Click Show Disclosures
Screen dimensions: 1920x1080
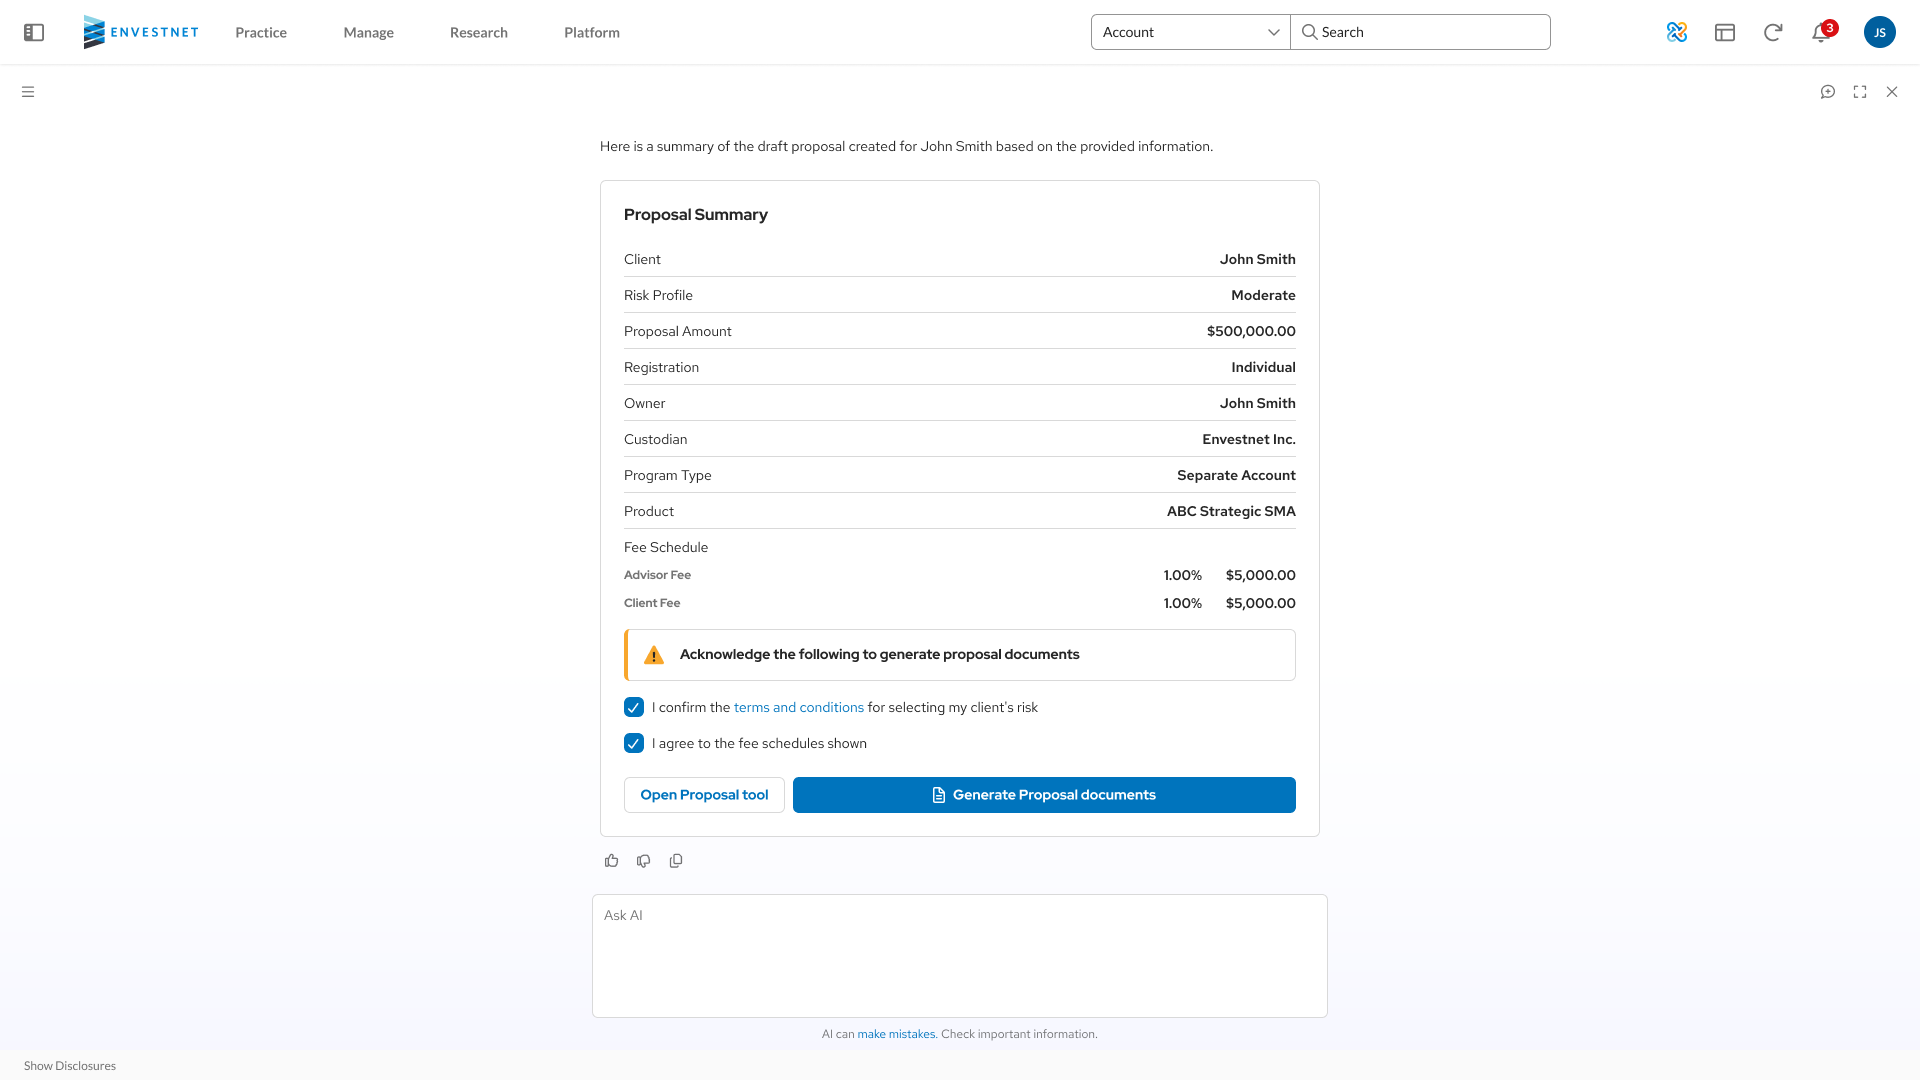70,1066
